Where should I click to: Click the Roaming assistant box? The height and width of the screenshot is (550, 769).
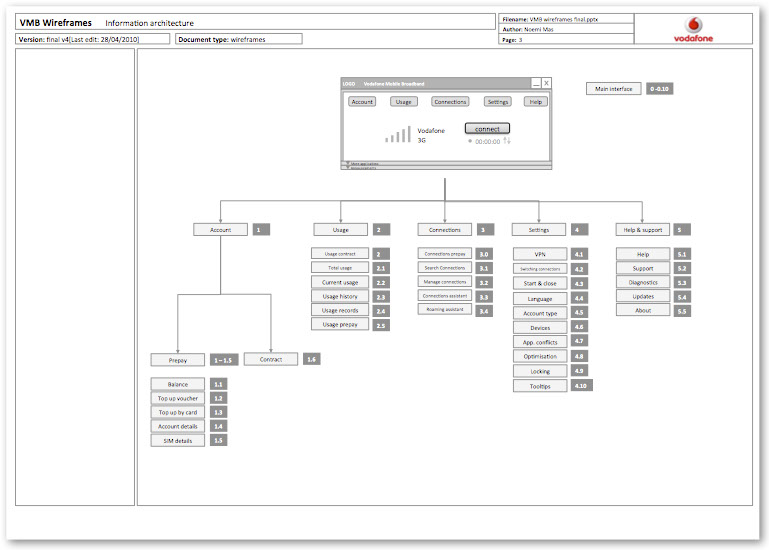pyautogui.click(x=444, y=311)
